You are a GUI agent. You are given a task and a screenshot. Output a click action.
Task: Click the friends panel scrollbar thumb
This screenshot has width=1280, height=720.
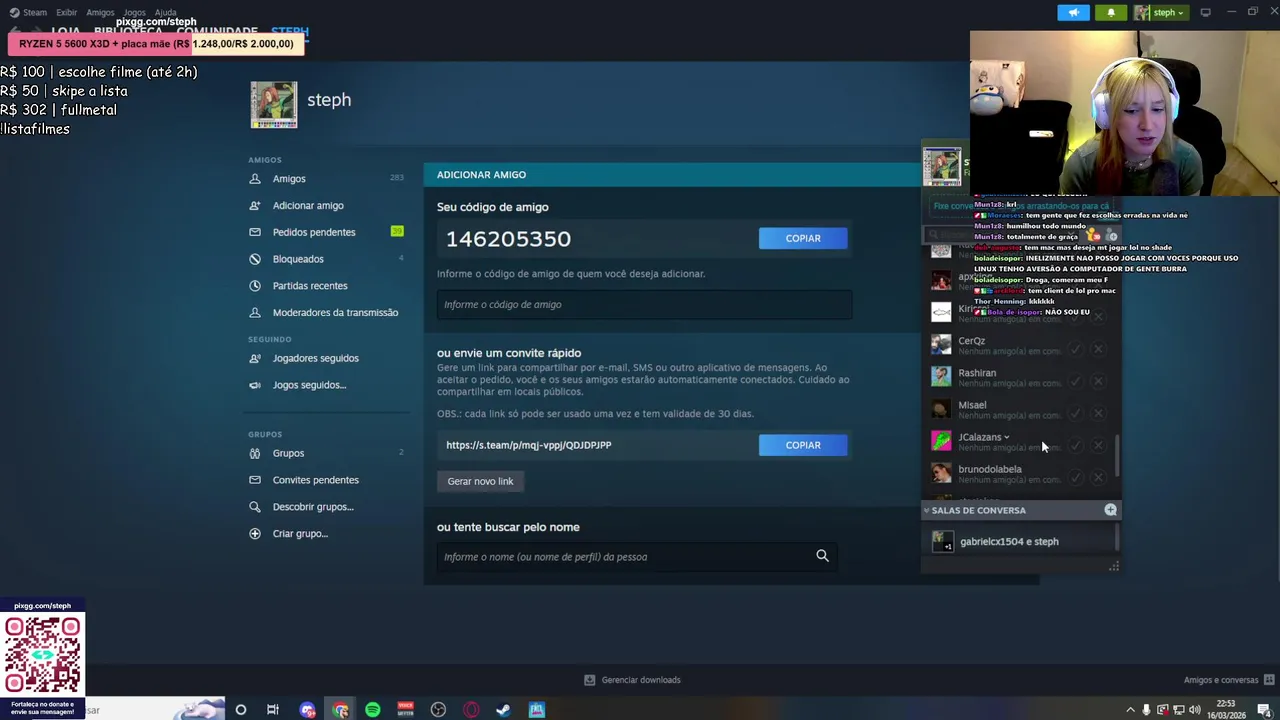1117,457
